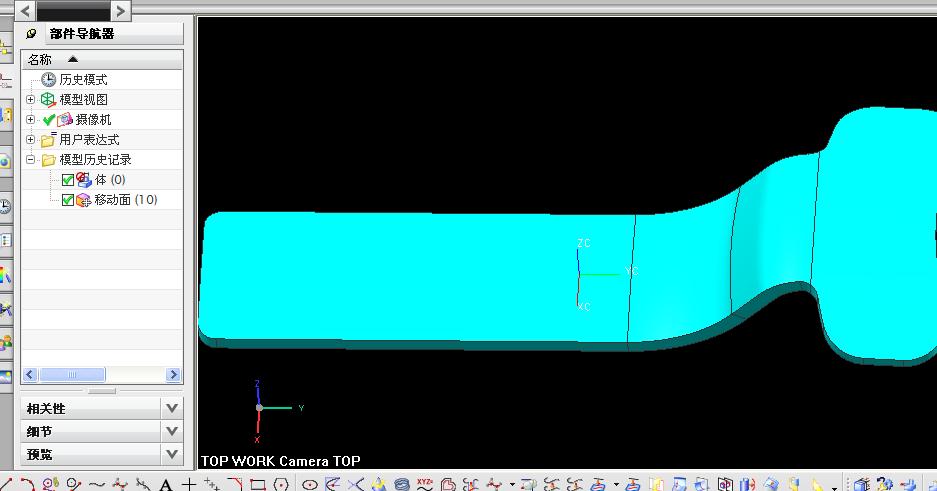Screen dimensions: 937x491
Task: Select the Helix coil tool
Action: [x=402, y=484]
